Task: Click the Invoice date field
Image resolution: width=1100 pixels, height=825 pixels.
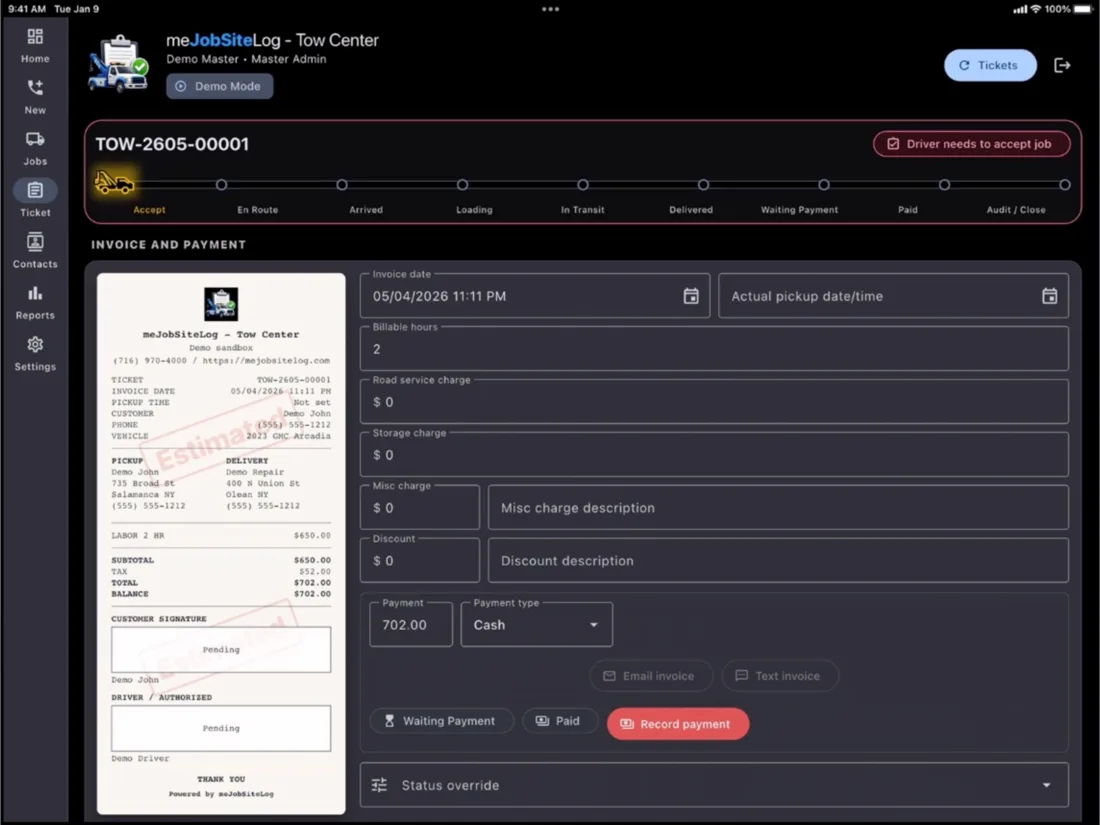Action: tap(535, 296)
